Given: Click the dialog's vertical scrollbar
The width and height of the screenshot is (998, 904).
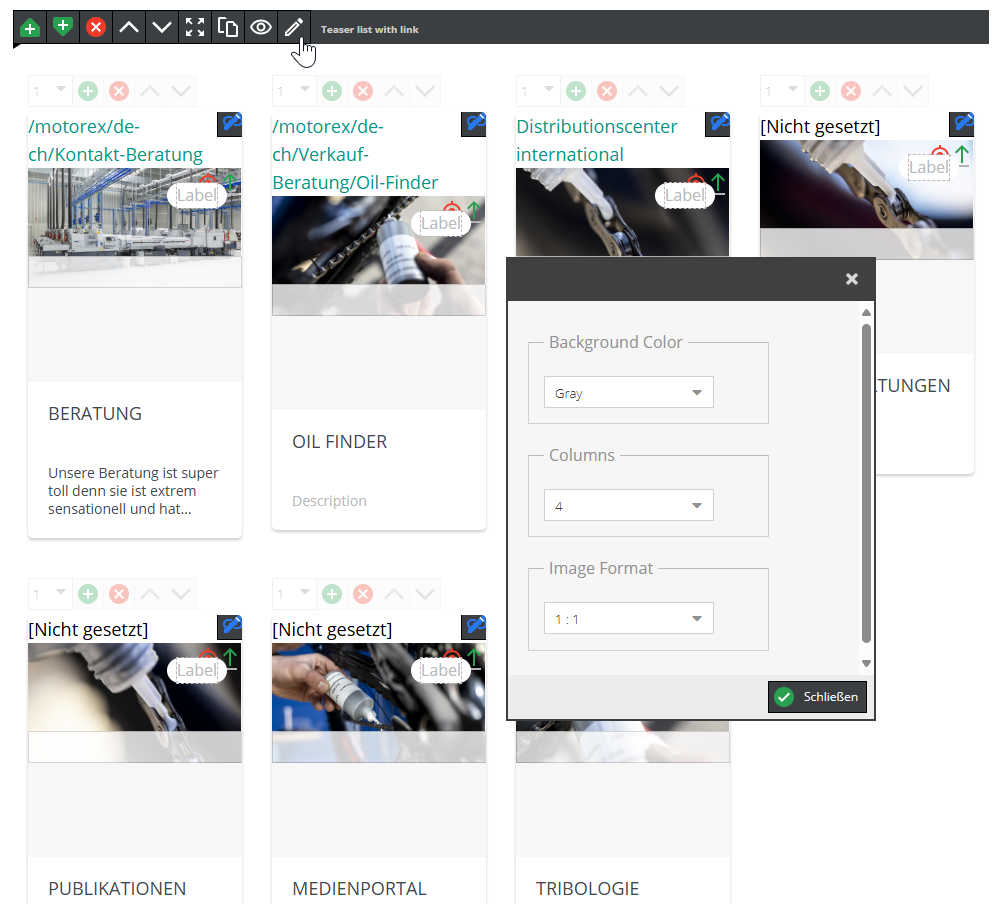Looking at the screenshot, I should [x=866, y=480].
